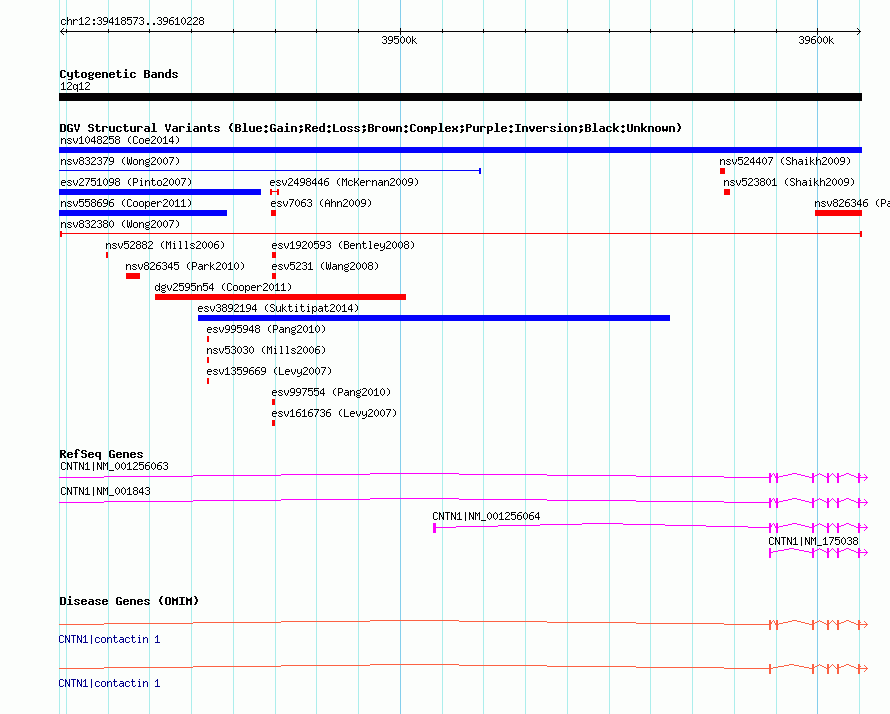Open the dgv2595n54 (Cooper2011) variant label
890x714 pixels.
223,287
